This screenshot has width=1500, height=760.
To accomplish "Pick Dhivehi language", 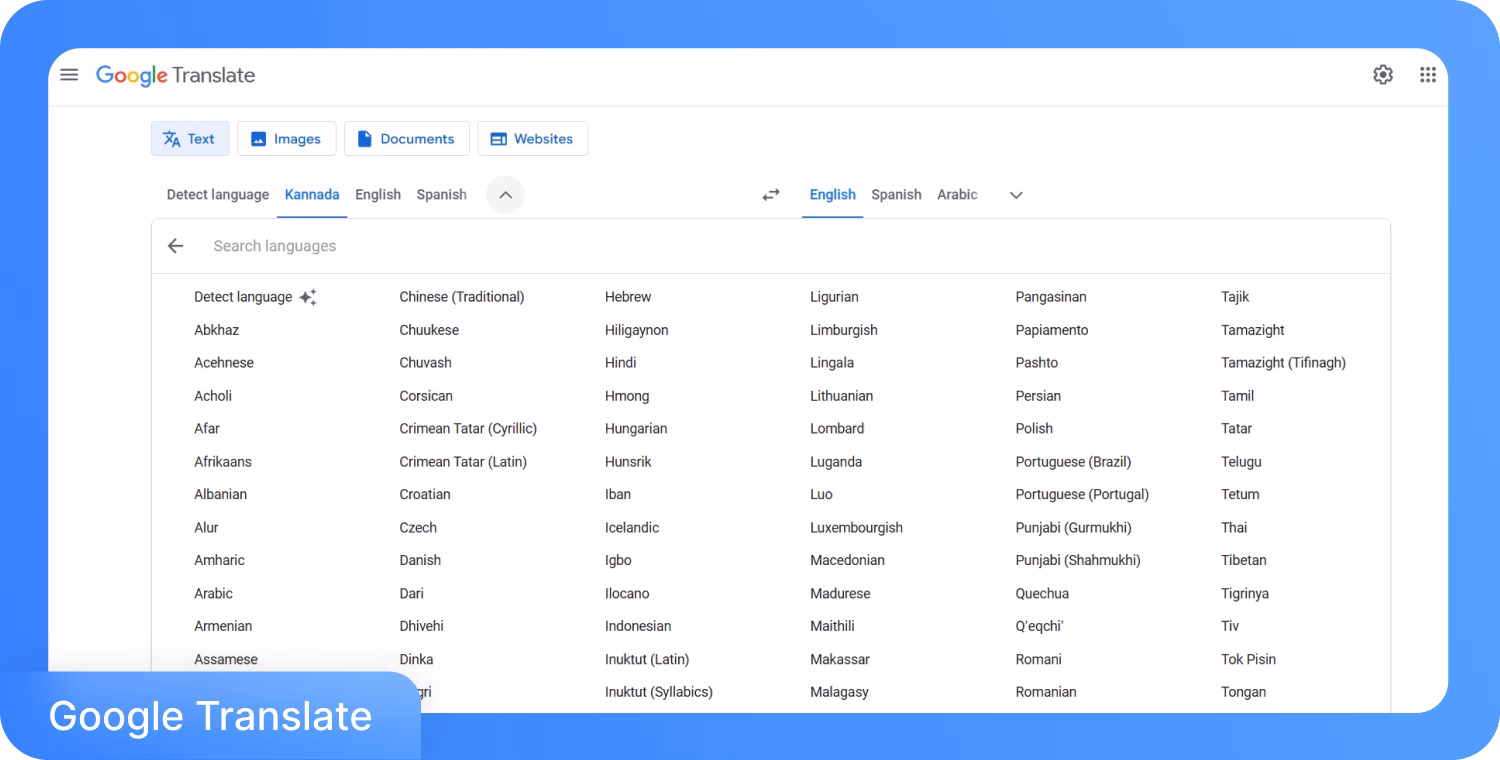I will [422, 626].
